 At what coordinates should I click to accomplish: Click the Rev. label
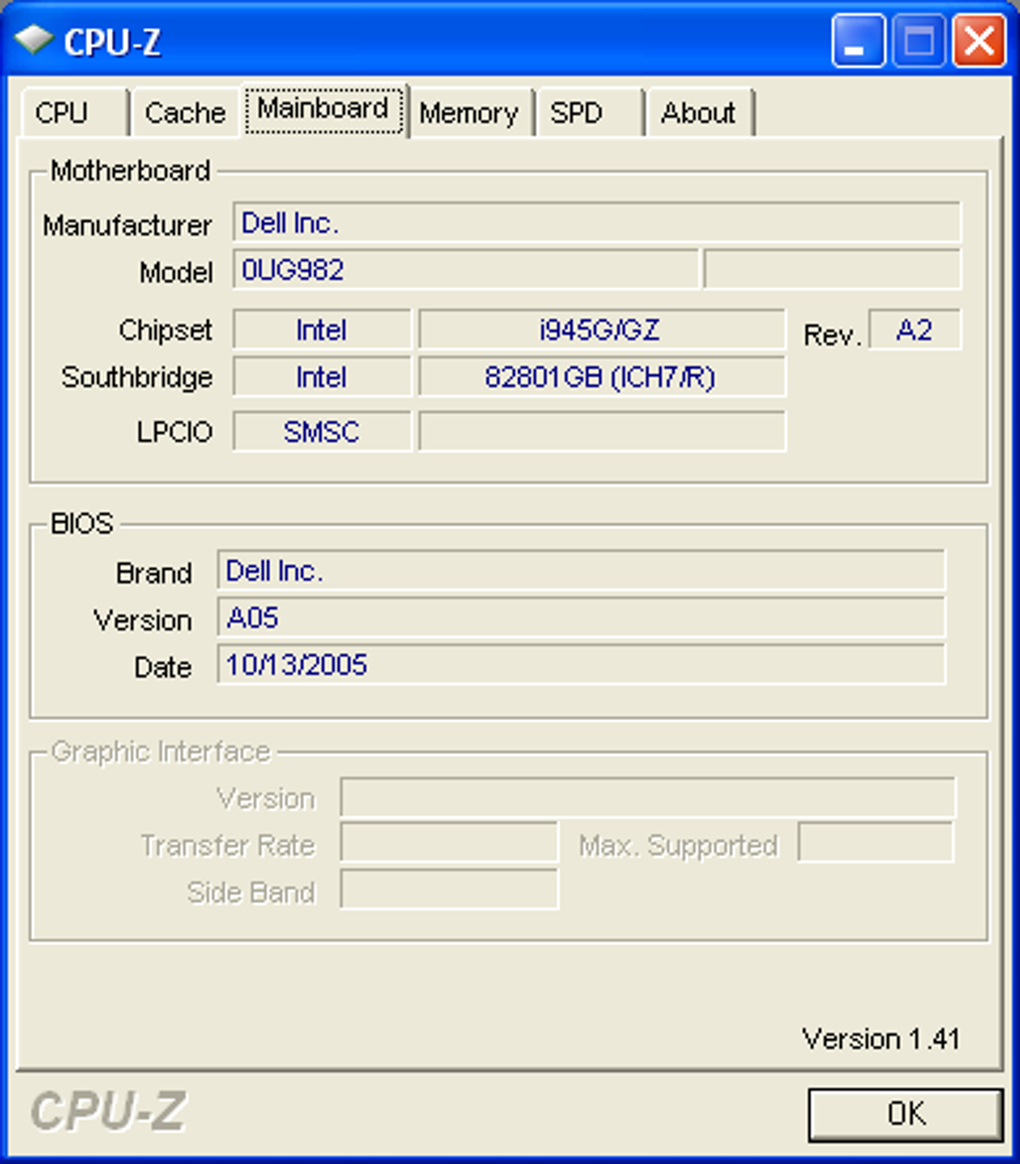832,335
